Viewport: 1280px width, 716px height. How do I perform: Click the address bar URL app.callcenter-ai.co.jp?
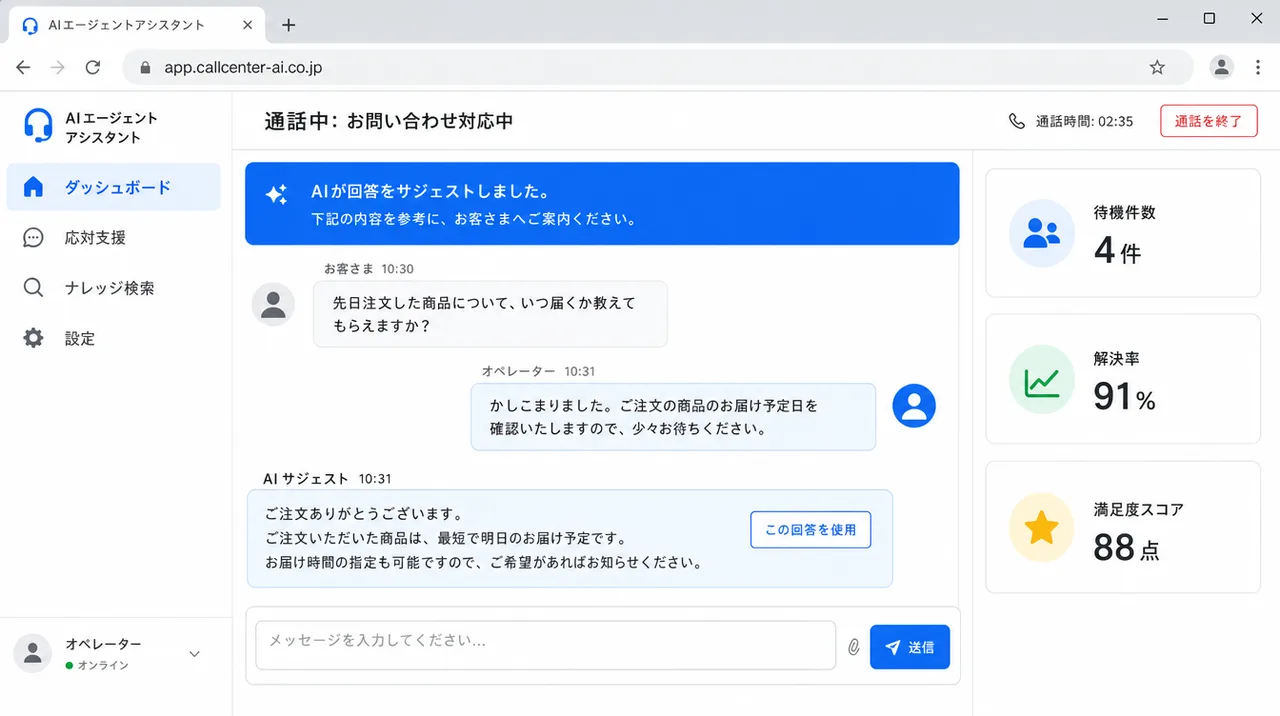click(x=243, y=68)
